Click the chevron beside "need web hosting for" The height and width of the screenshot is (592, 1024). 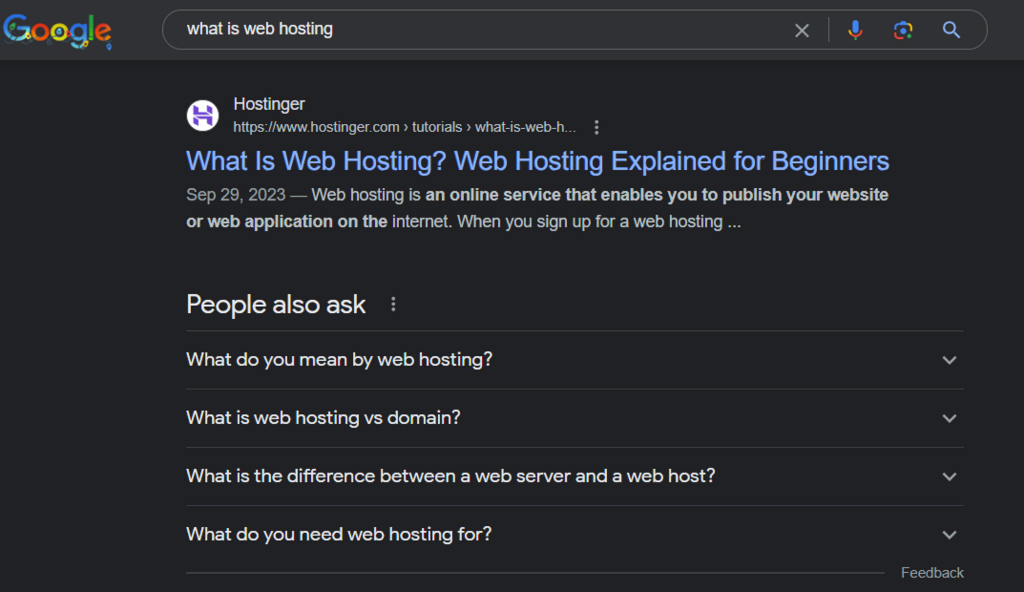pyautogui.click(x=950, y=535)
